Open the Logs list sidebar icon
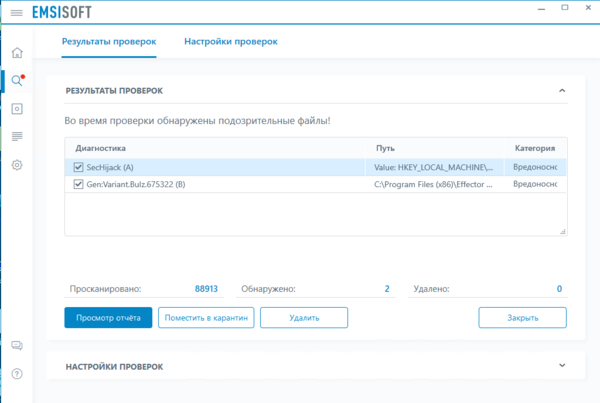Image resolution: width=600 pixels, height=403 pixels. tap(17, 136)
